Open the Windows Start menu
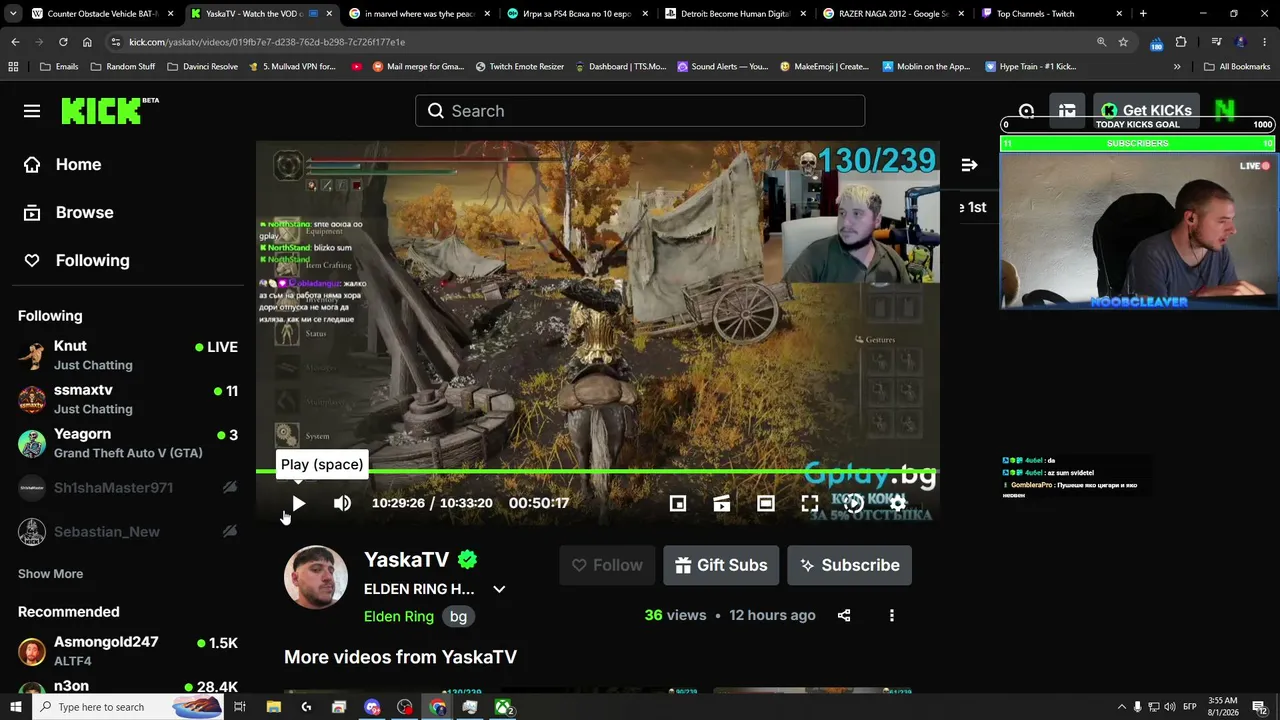 (16, 707)
